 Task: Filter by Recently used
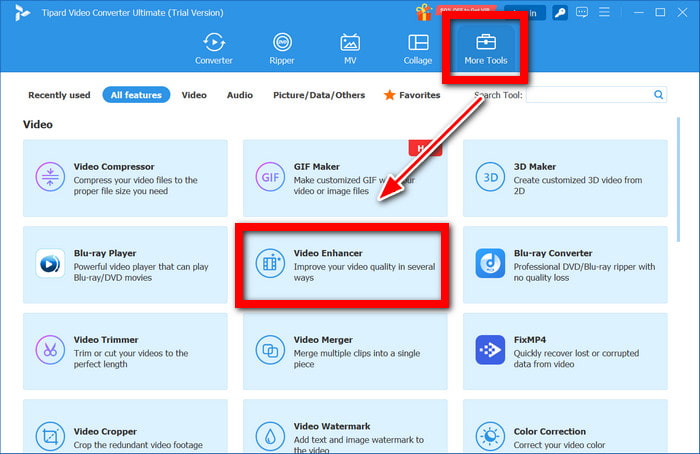coord(59,95)
